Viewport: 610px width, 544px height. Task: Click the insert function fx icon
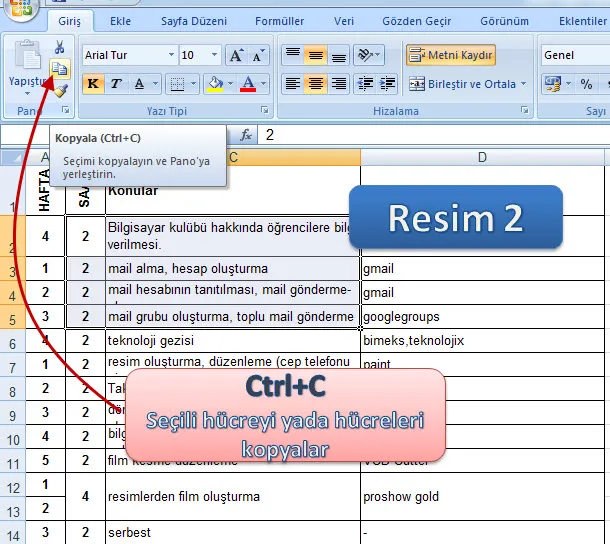click(246, 134)
